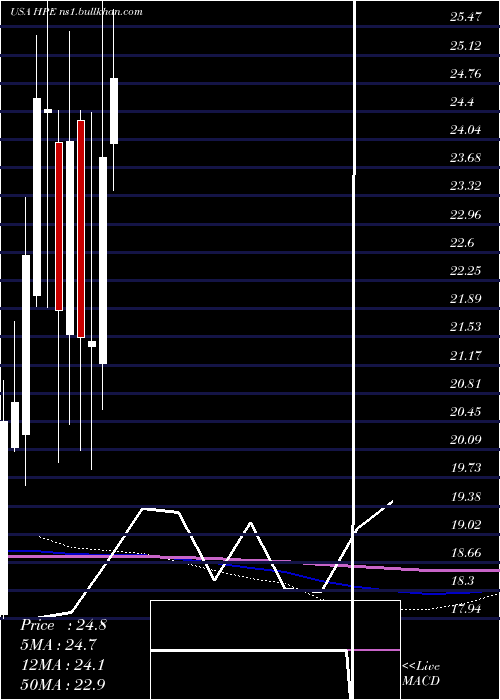Click the 18.66 price axis label

466,552
